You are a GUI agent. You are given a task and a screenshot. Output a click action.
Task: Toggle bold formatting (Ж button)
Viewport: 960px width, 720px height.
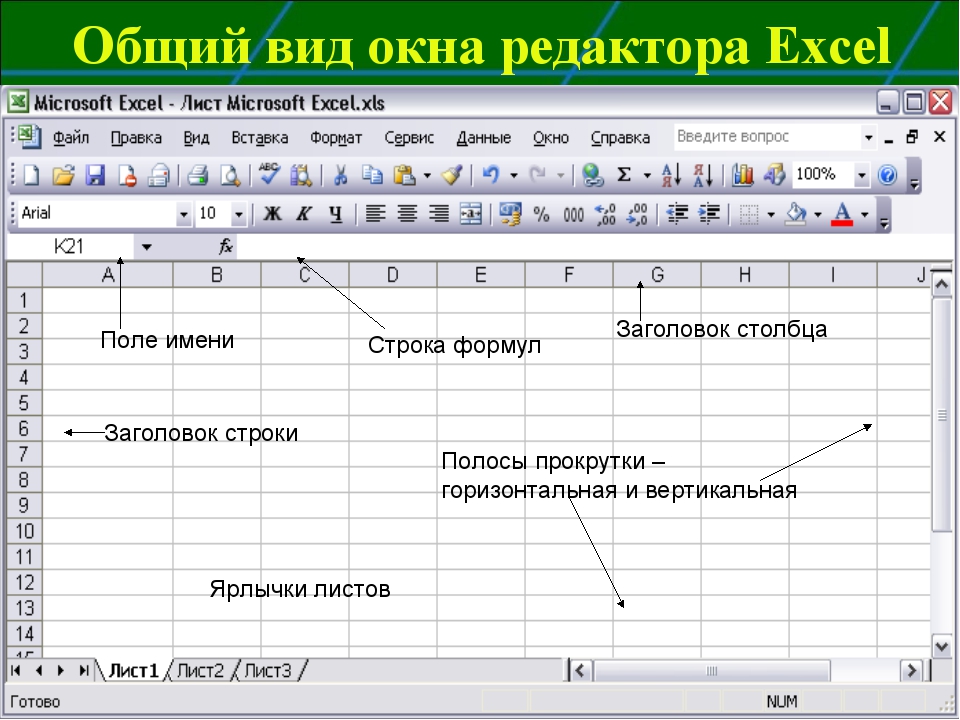coord(272,213)
